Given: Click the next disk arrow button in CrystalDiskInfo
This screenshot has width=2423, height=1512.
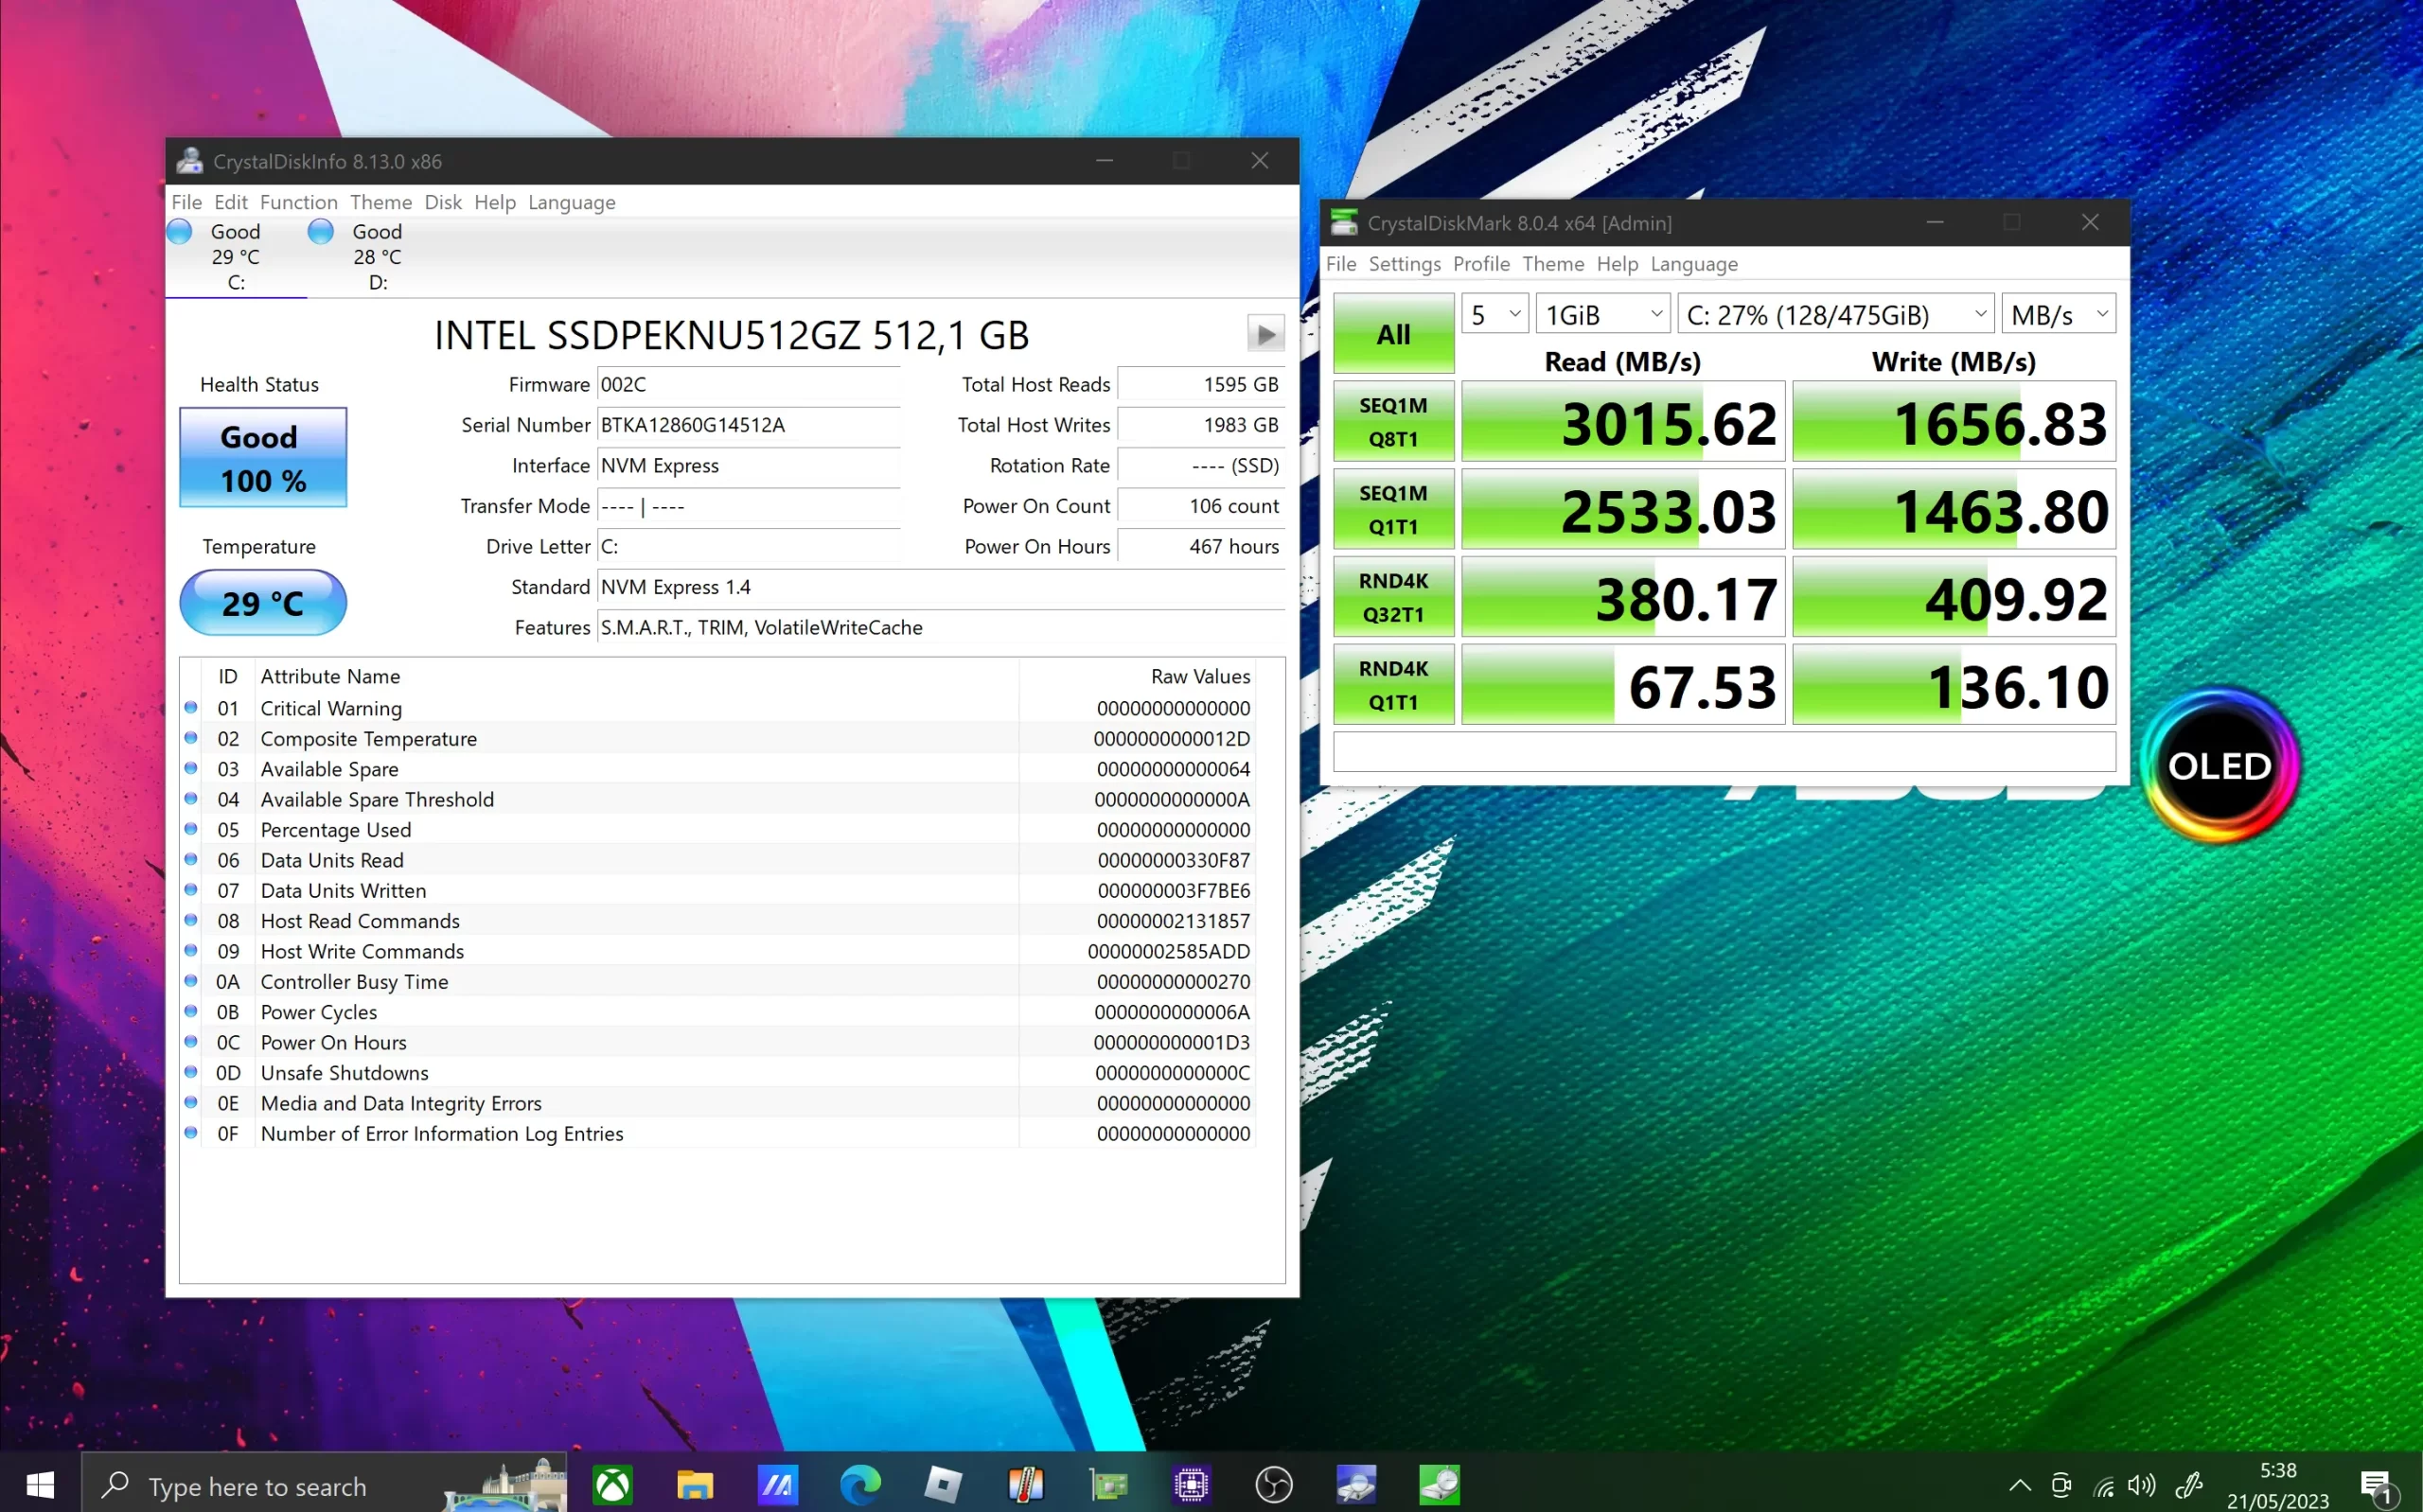Looking at the screenshot, I should click(1265, 334).
